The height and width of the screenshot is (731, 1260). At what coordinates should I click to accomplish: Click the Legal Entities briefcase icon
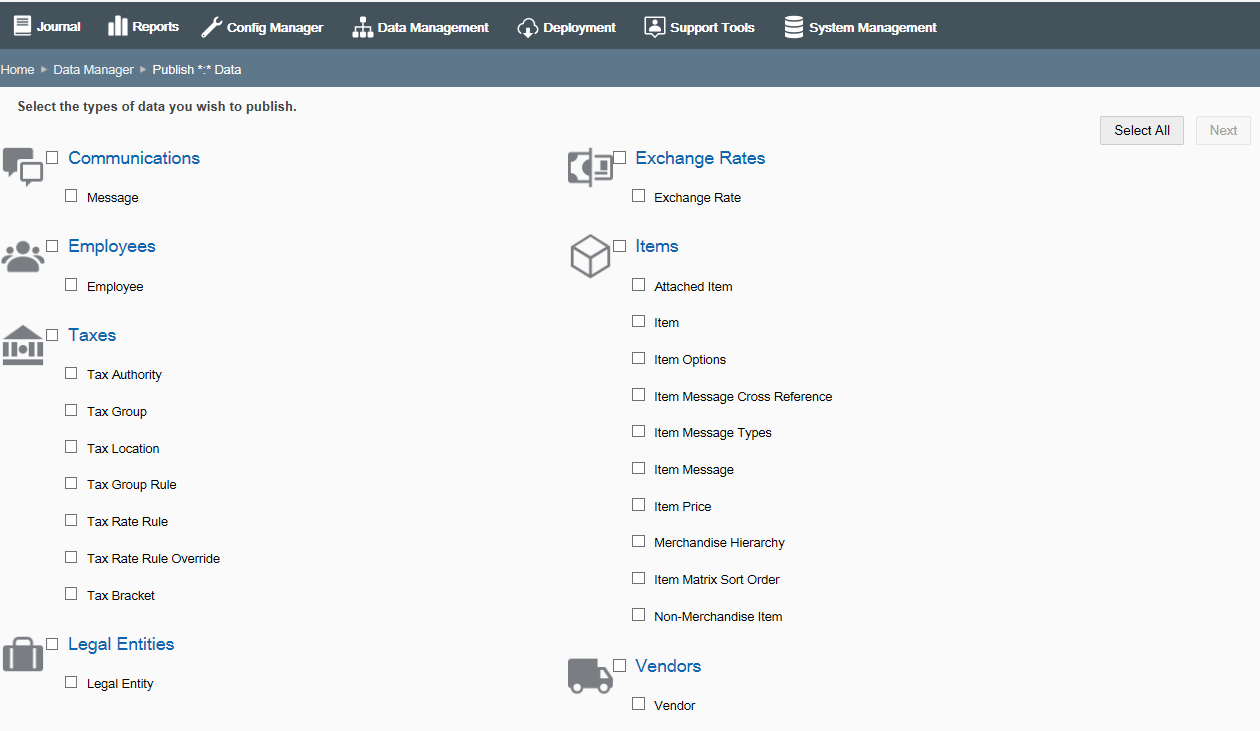[x=24, y=653]
